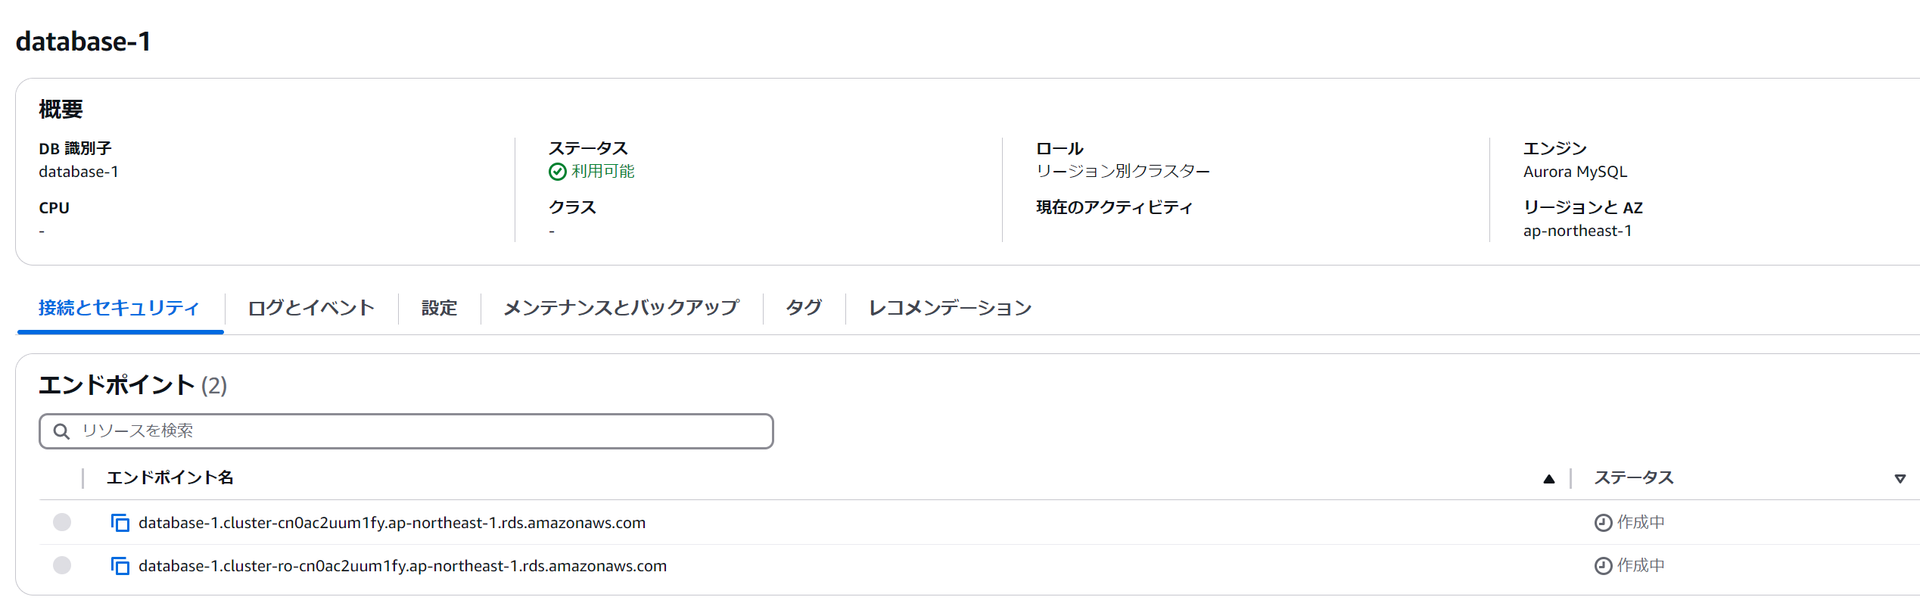Click the 利用可能 status text
The width and height of the screenshot is (1920, 609).
click(x=603, y=171)
